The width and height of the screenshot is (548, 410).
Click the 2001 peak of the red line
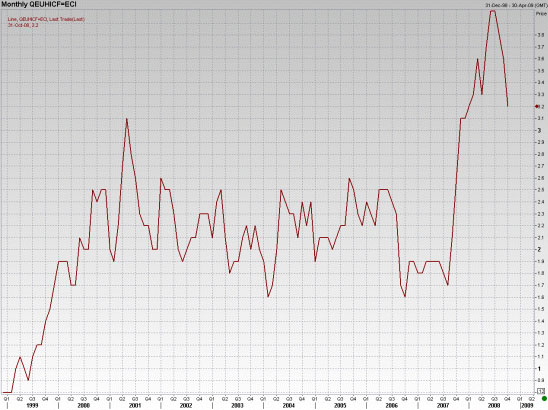(x=127, y=119)
